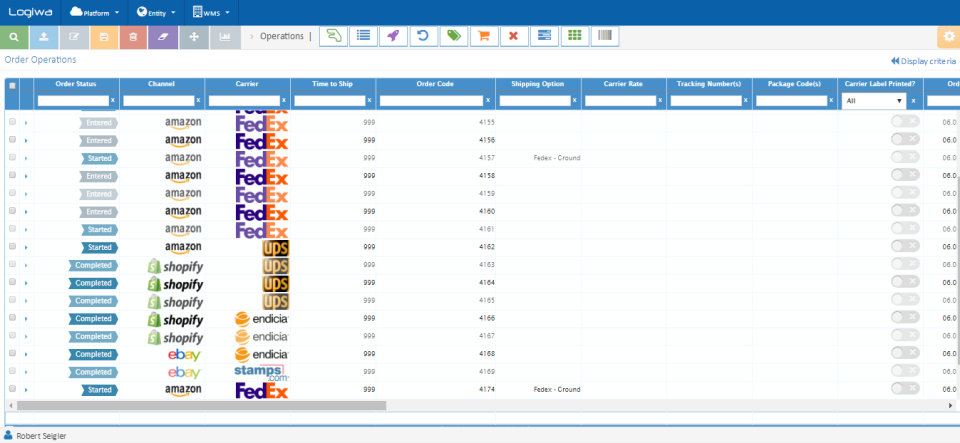Click the orange shopping cart icon
Viewport: 960px width, 443px height.
[484, 36]
